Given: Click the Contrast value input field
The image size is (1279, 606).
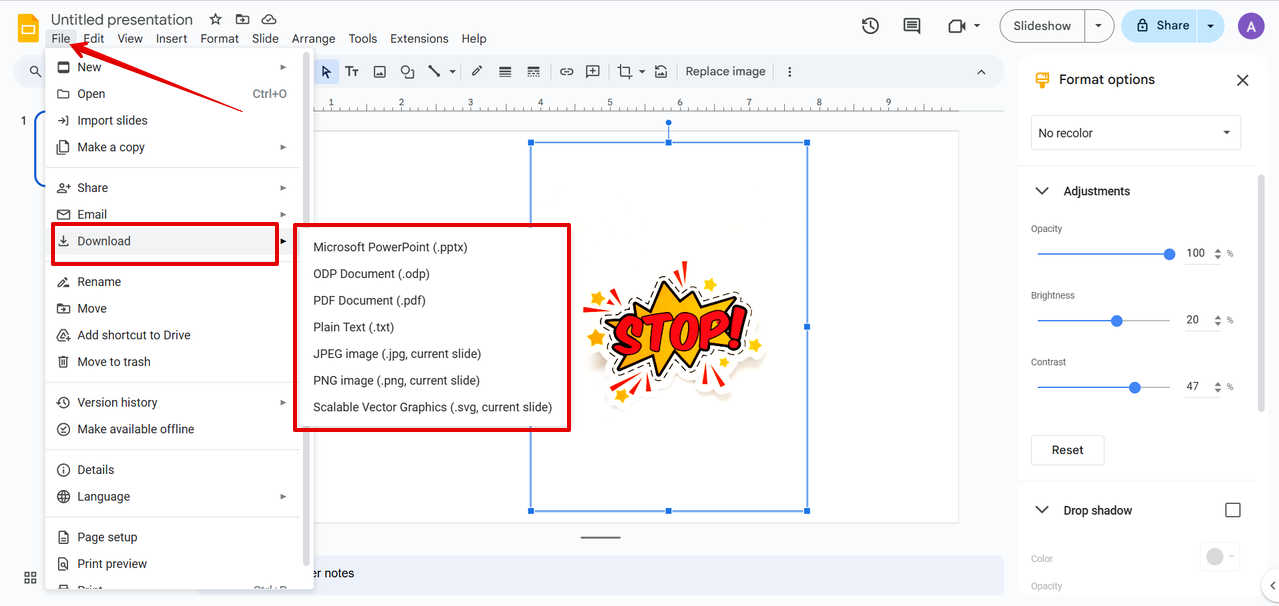Looking at the screenshot, I should [1196, 387].
